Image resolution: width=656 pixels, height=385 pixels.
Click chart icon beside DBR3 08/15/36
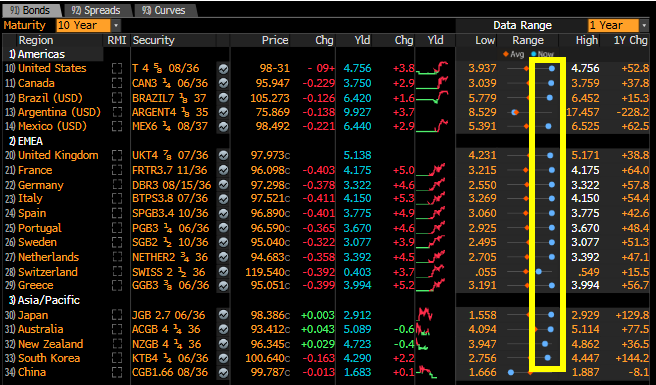pos(223,185)
